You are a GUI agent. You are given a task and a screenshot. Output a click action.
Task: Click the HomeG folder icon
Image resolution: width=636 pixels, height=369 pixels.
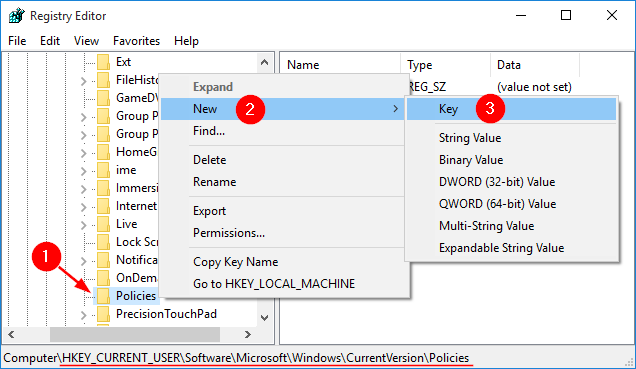[103, 152]
